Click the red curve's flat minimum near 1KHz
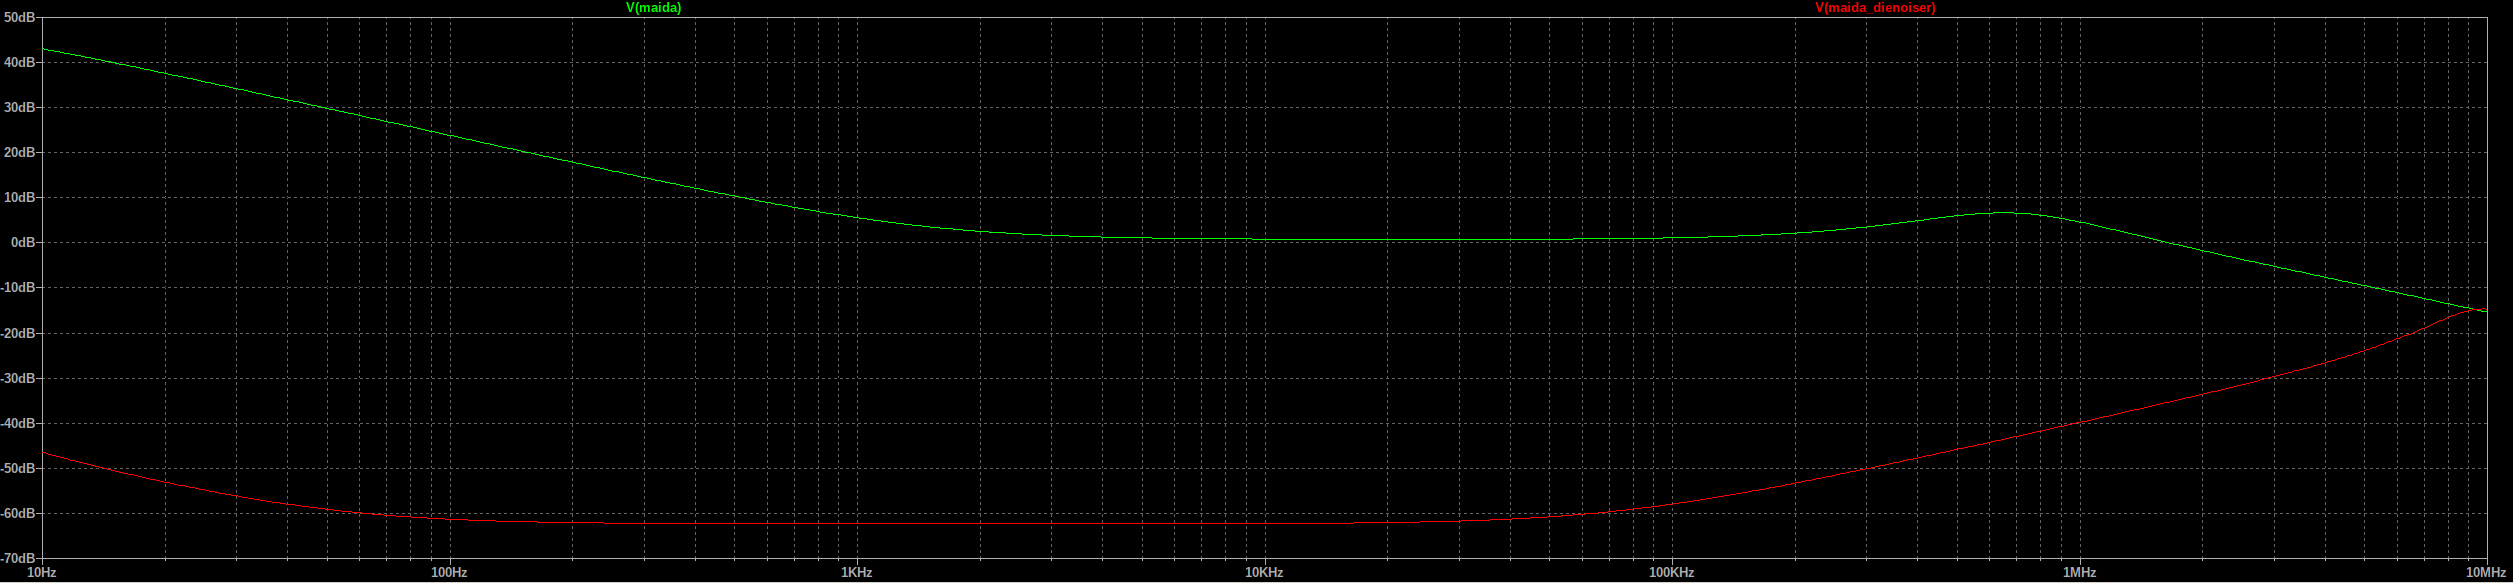Screen dimensions: 2513x583 (x=857, y=523)
